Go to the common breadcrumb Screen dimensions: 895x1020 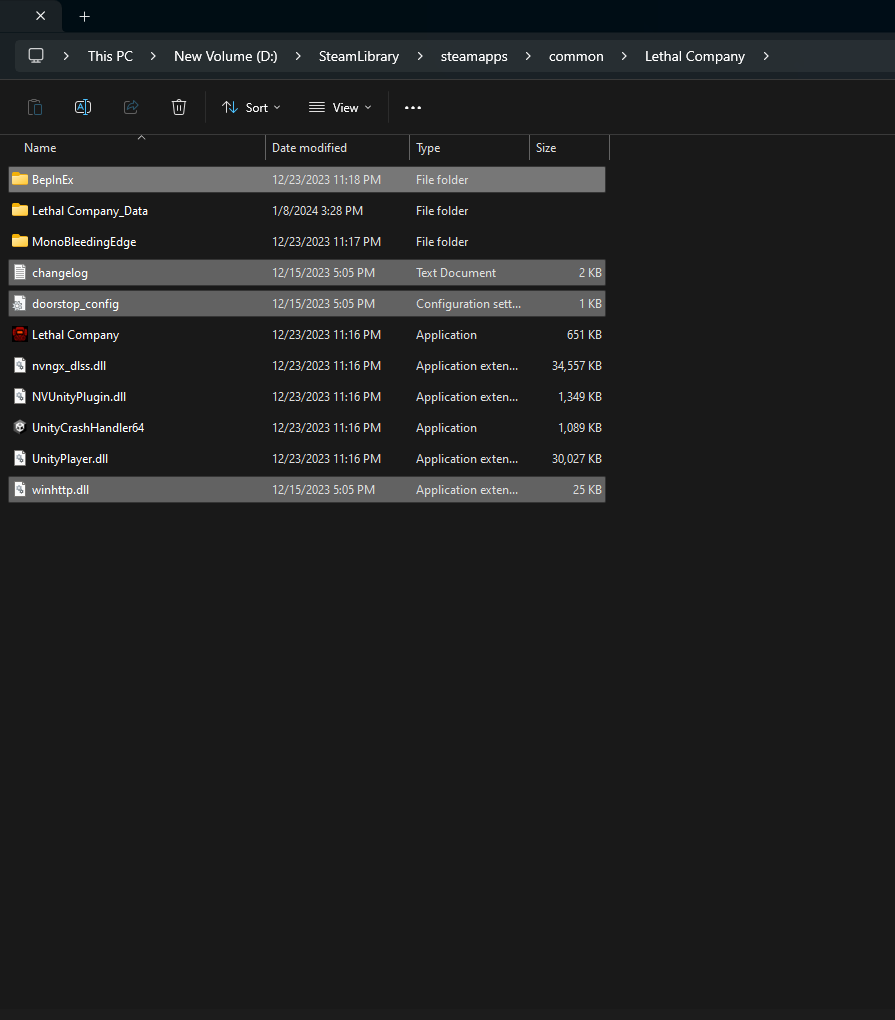point(576,56)
